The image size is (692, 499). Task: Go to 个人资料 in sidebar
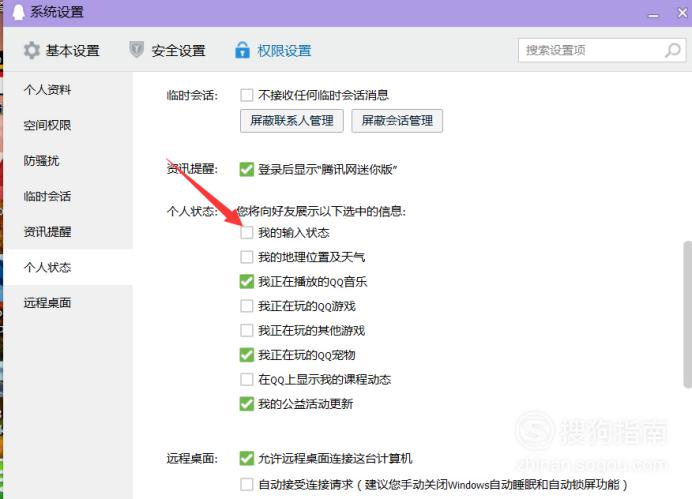point(47,90)
